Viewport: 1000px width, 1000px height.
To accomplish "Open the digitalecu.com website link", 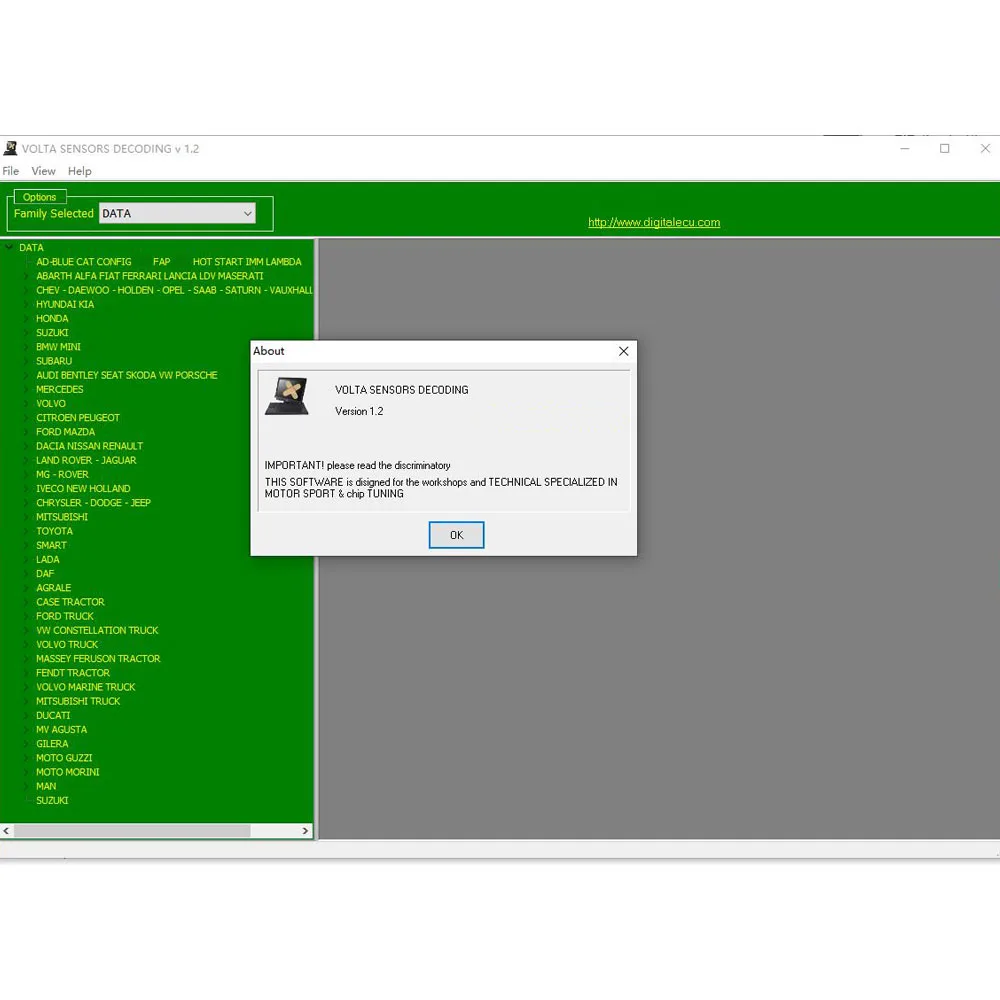I will 654,222.
